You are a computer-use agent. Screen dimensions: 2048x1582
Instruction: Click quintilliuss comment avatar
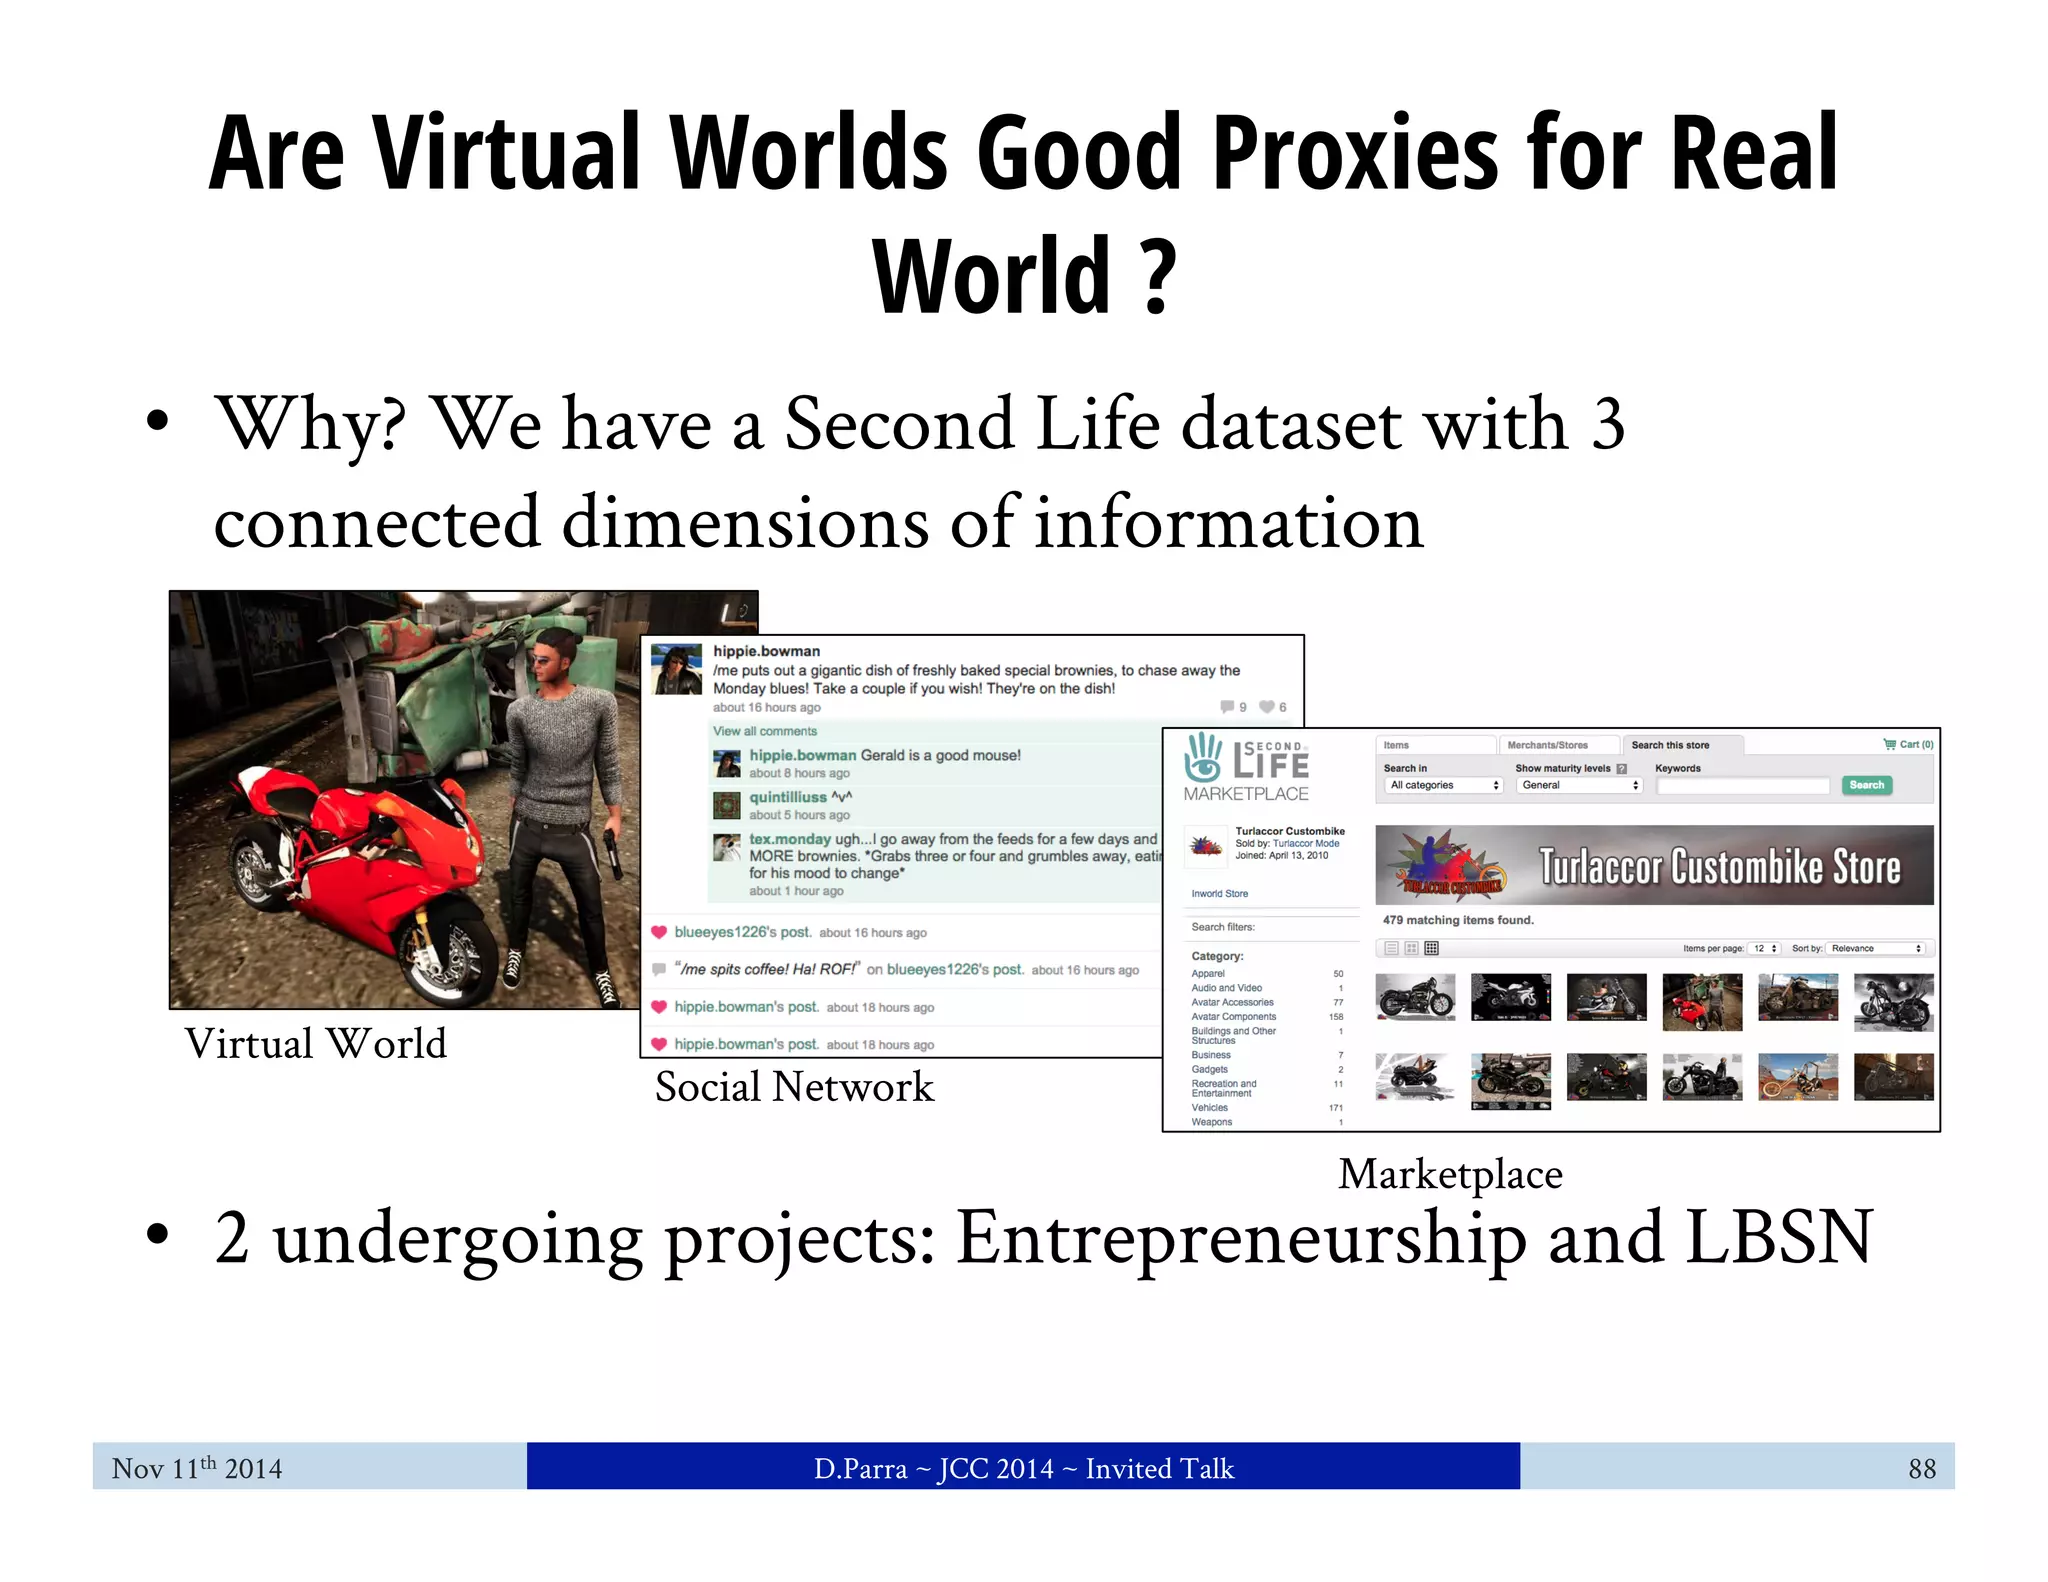coord(726,805)
